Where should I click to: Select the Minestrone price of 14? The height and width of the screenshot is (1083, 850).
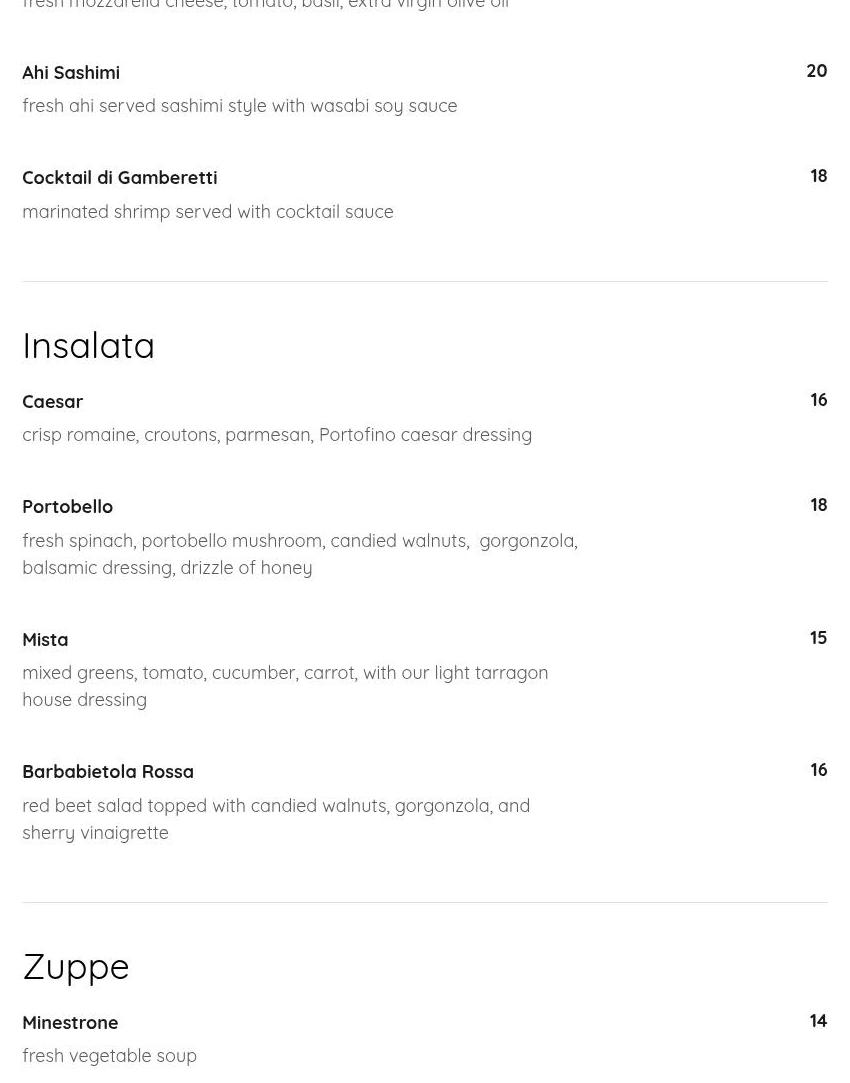[818, 1021]
